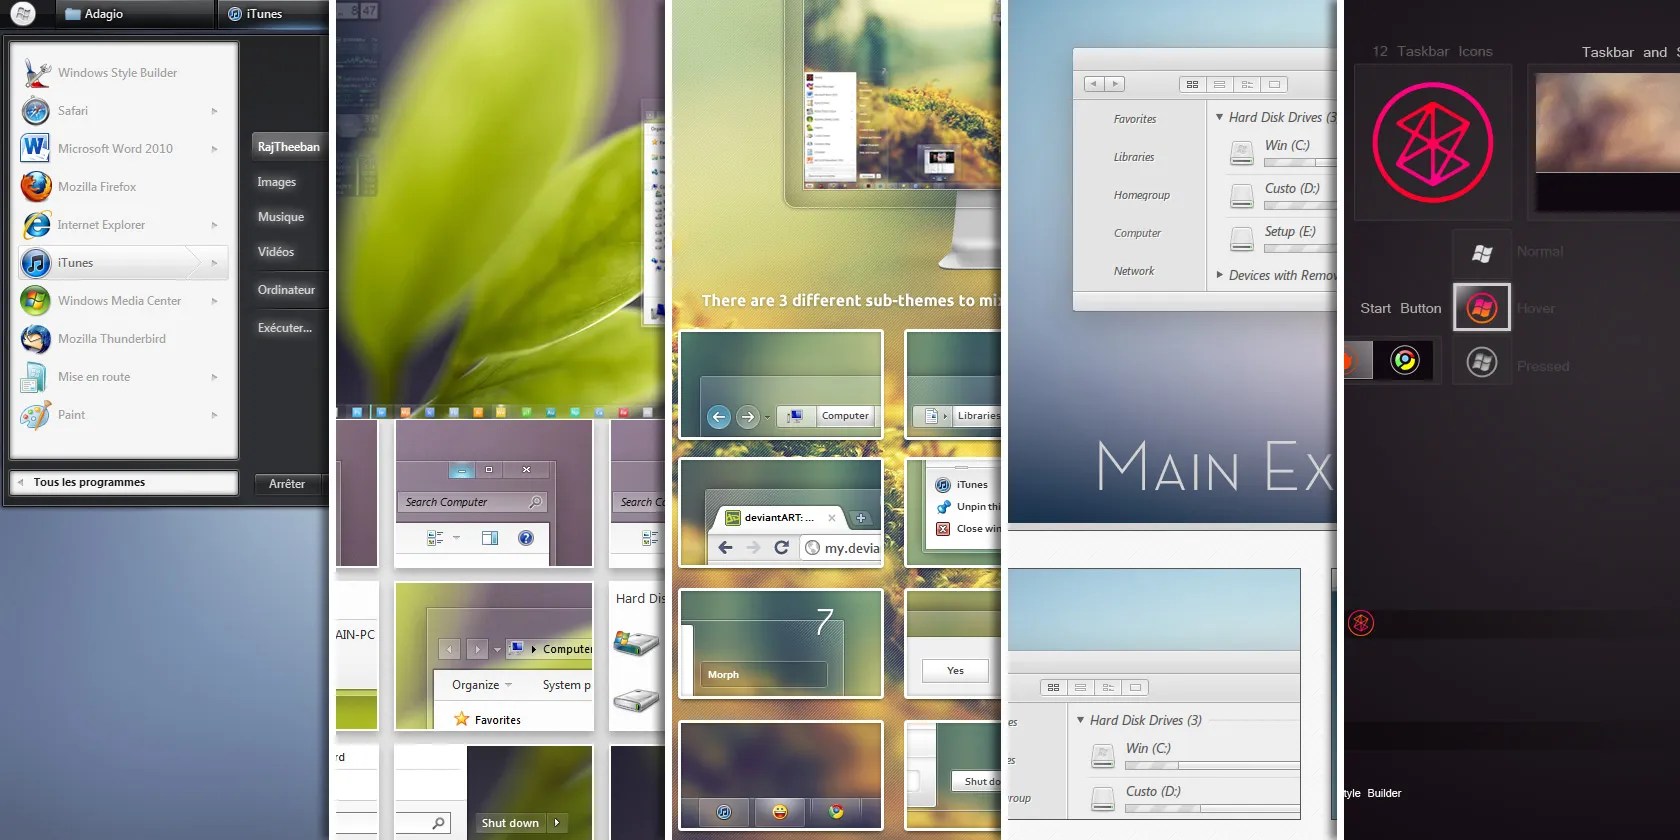Open Vidéos from the start menu
The width and height of the screenshot is (1680, 840).
pyautogui.click(x=276, y=252)
